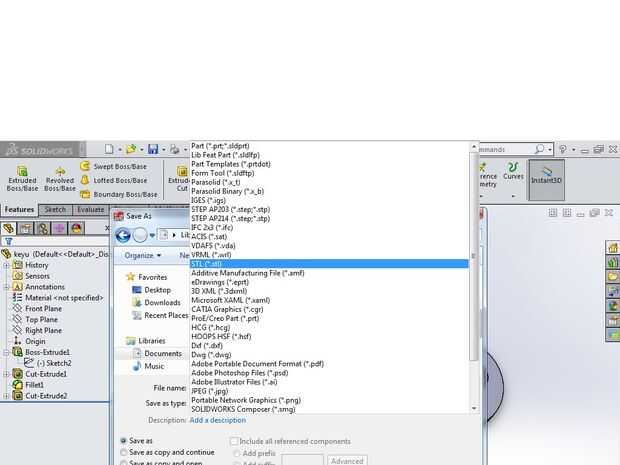This screenshot has width=620, height=465.
Task: Click Add a description link
Action: [217, 420]
